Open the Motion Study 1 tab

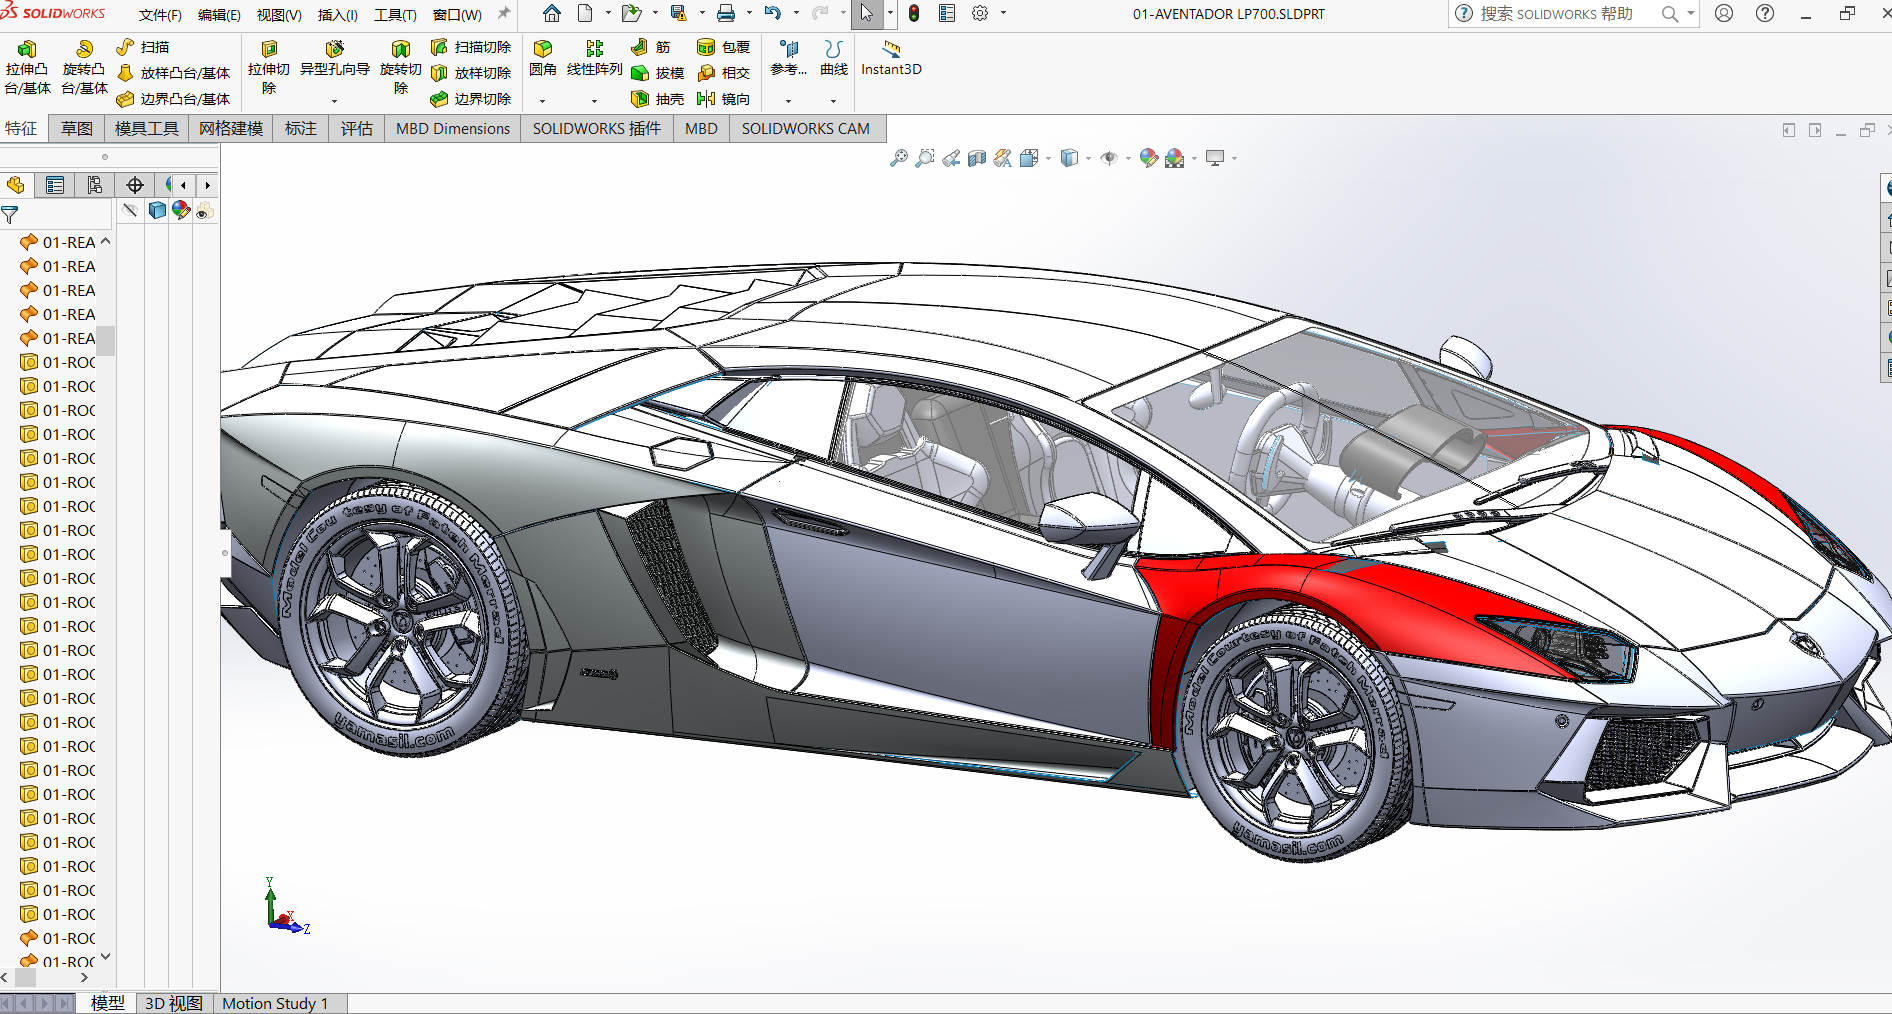point(275,1003)
